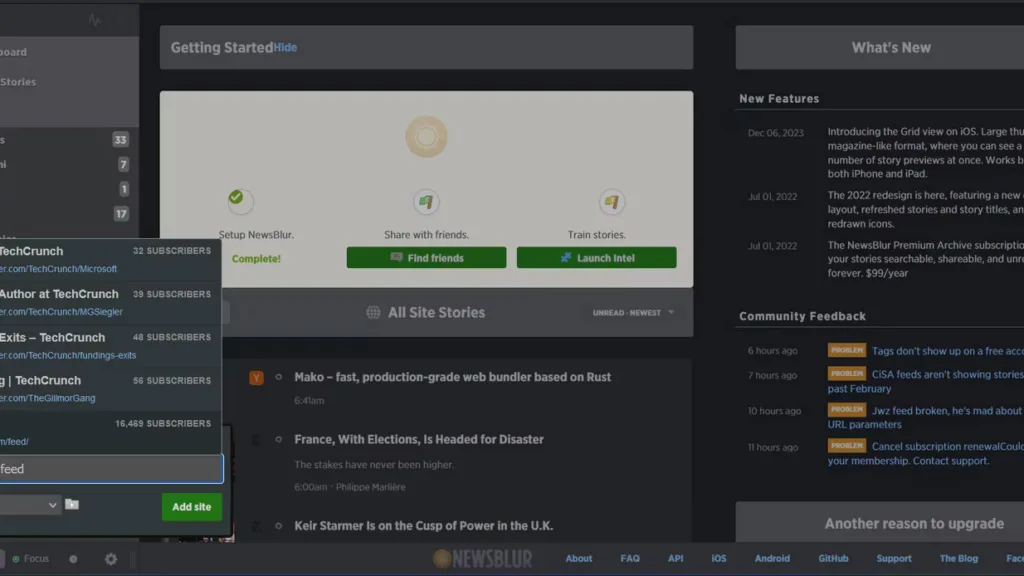The width and height of the screenshot is (1024, 576).
Task: Click the green checkmark Setup NewsBlur icon
Action: click(x=240, y=200)
